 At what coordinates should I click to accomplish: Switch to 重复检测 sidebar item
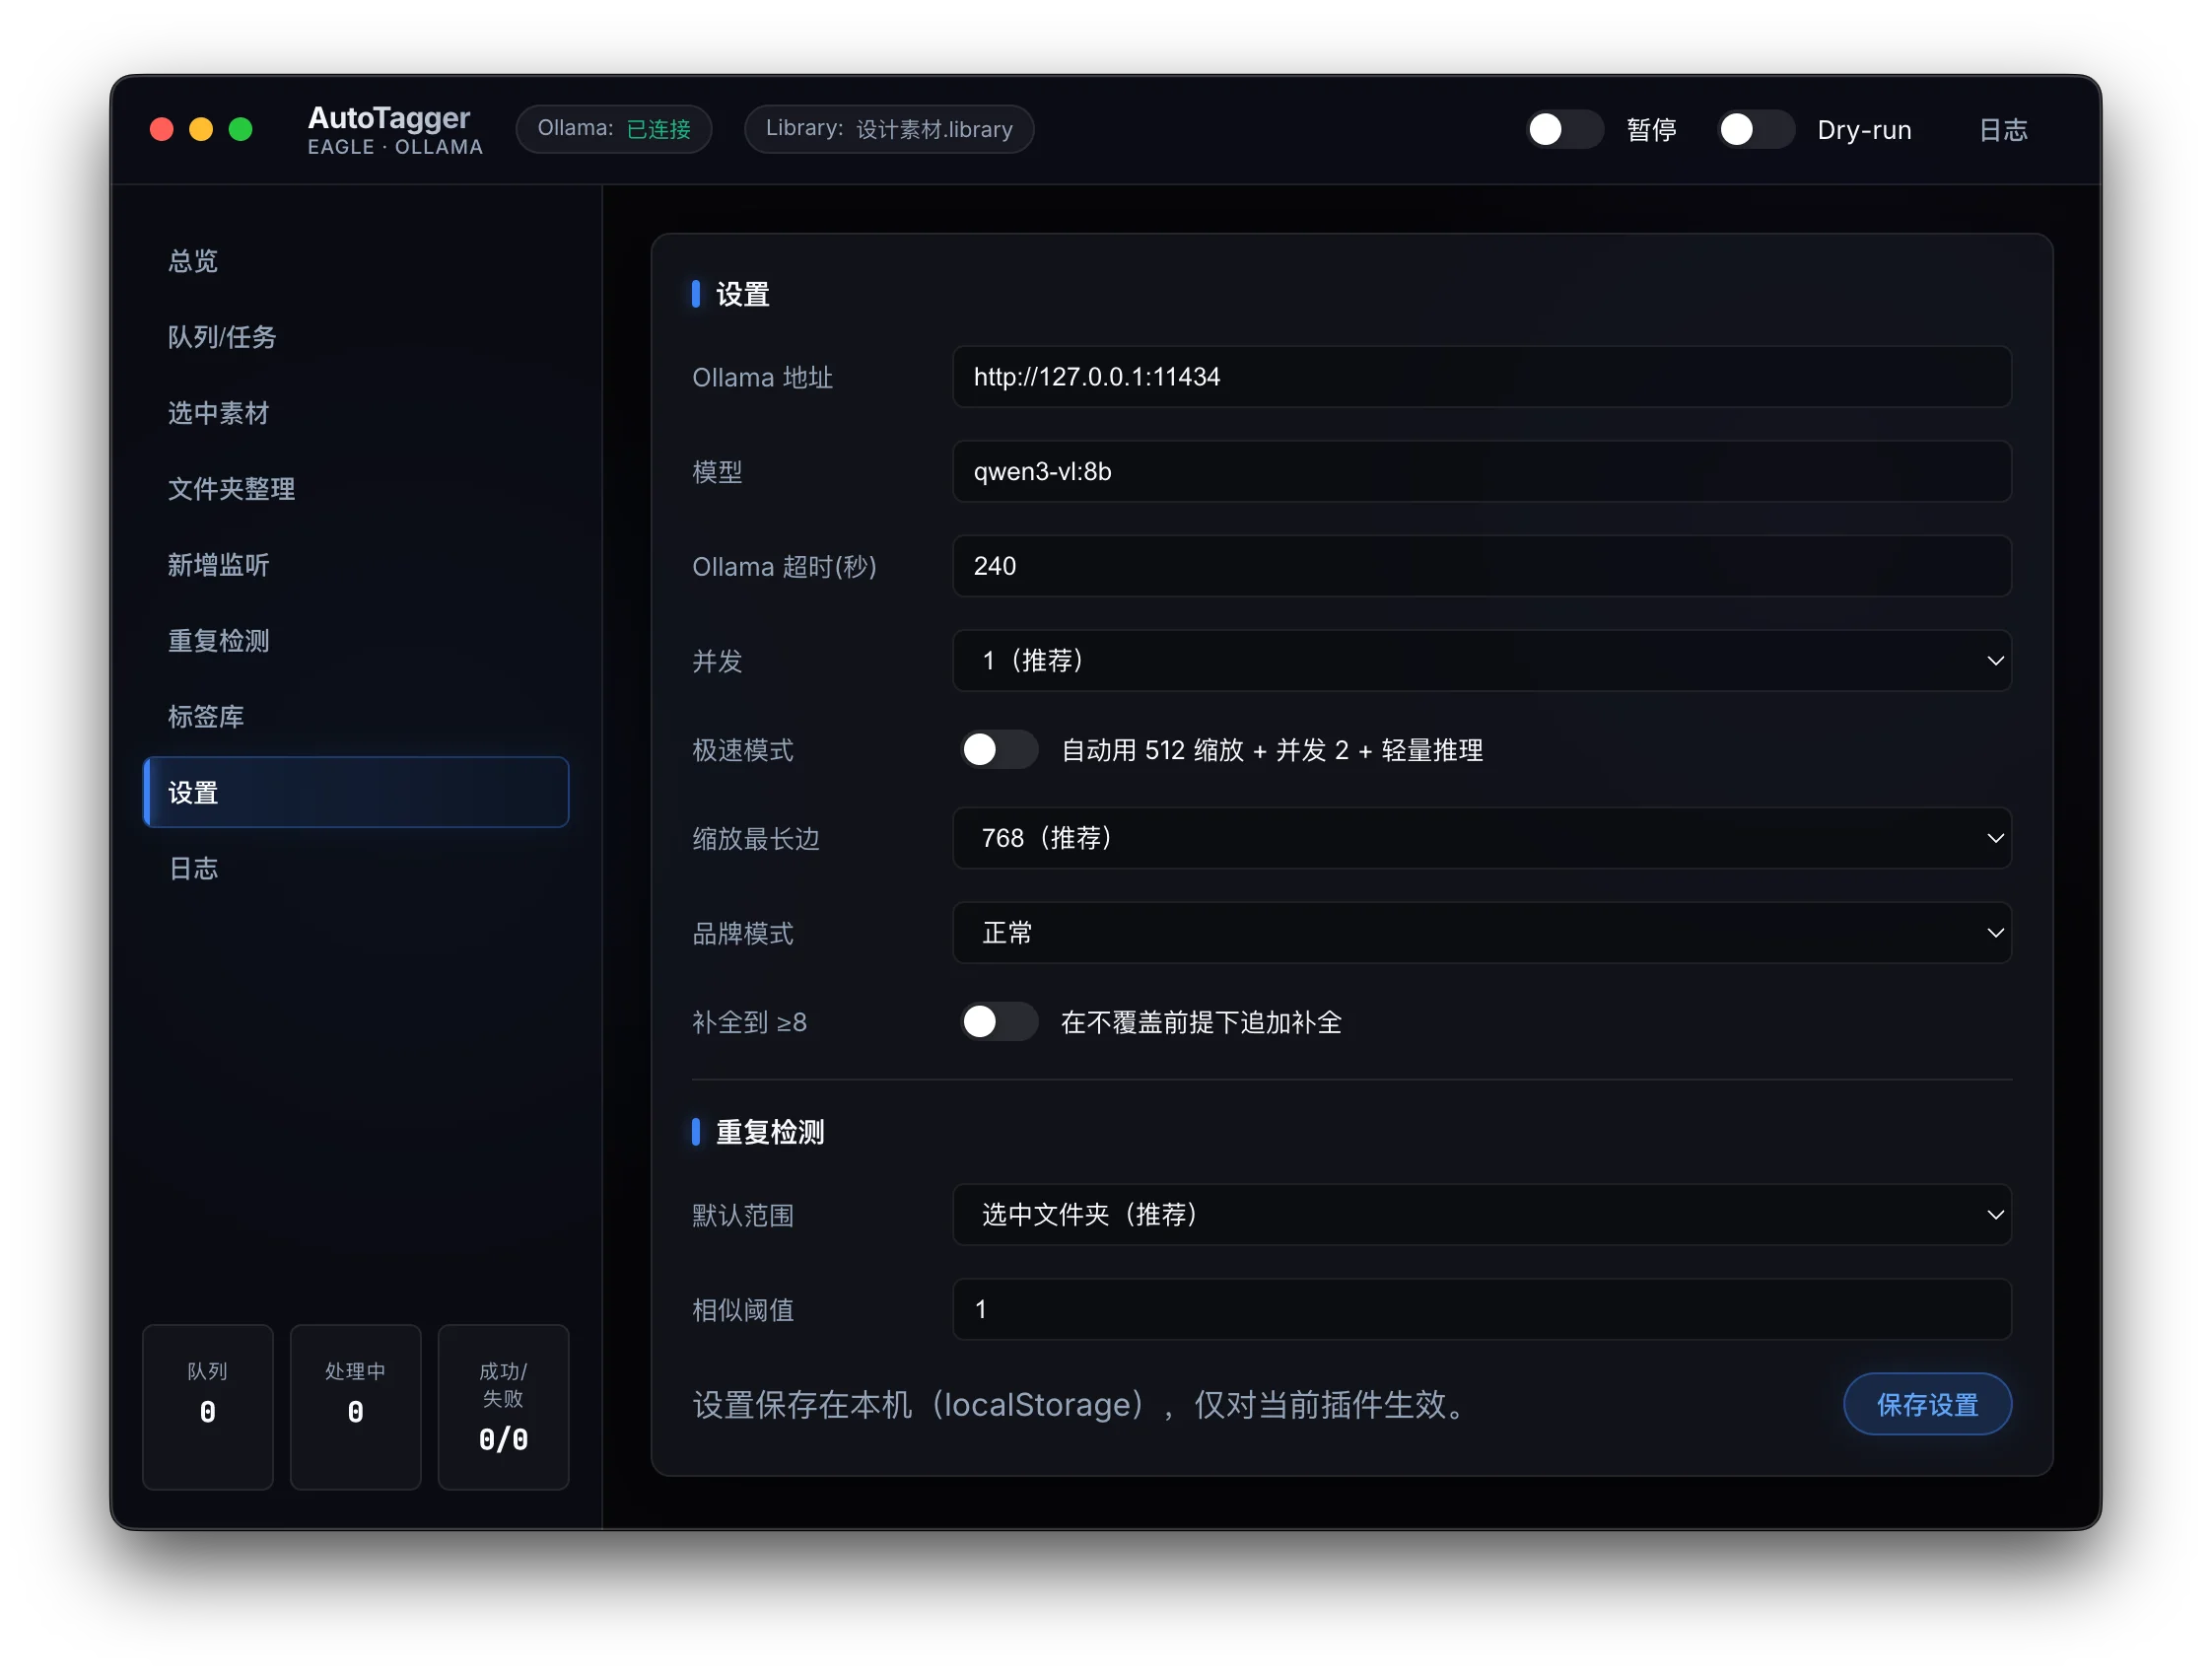tap(218, 641)
